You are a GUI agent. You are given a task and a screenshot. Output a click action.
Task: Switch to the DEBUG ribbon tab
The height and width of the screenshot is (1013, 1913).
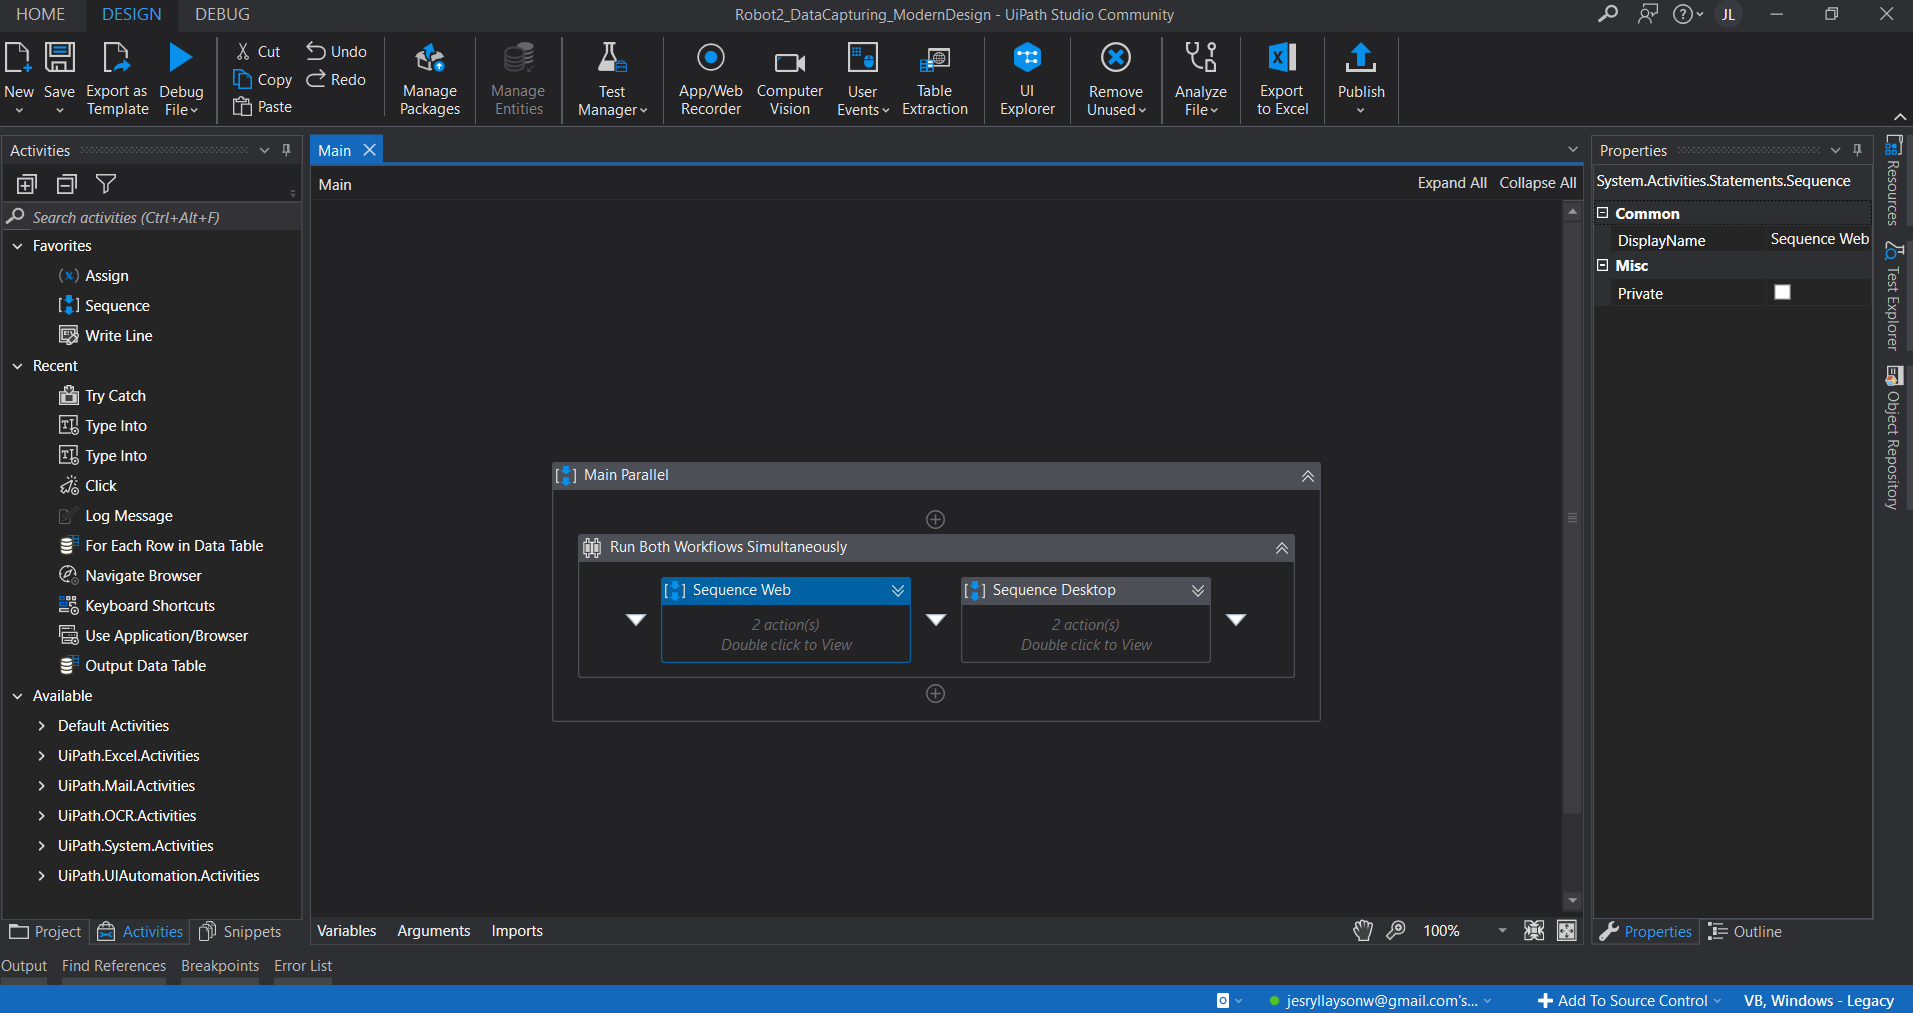223,14
